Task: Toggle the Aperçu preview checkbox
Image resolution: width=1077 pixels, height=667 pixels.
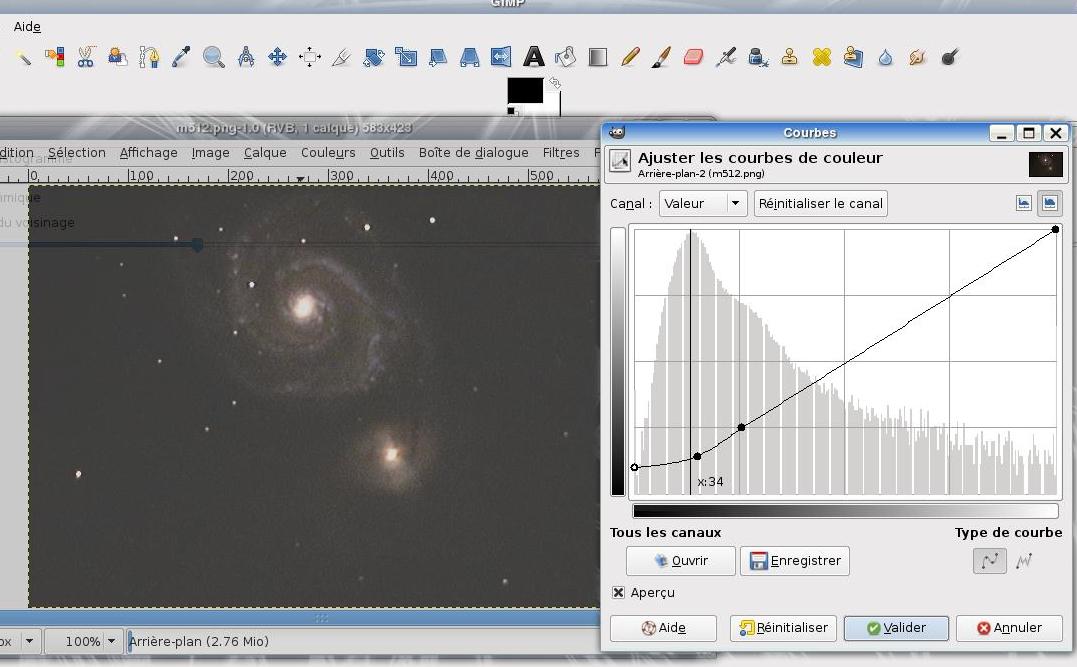Action: click(618, 592)
